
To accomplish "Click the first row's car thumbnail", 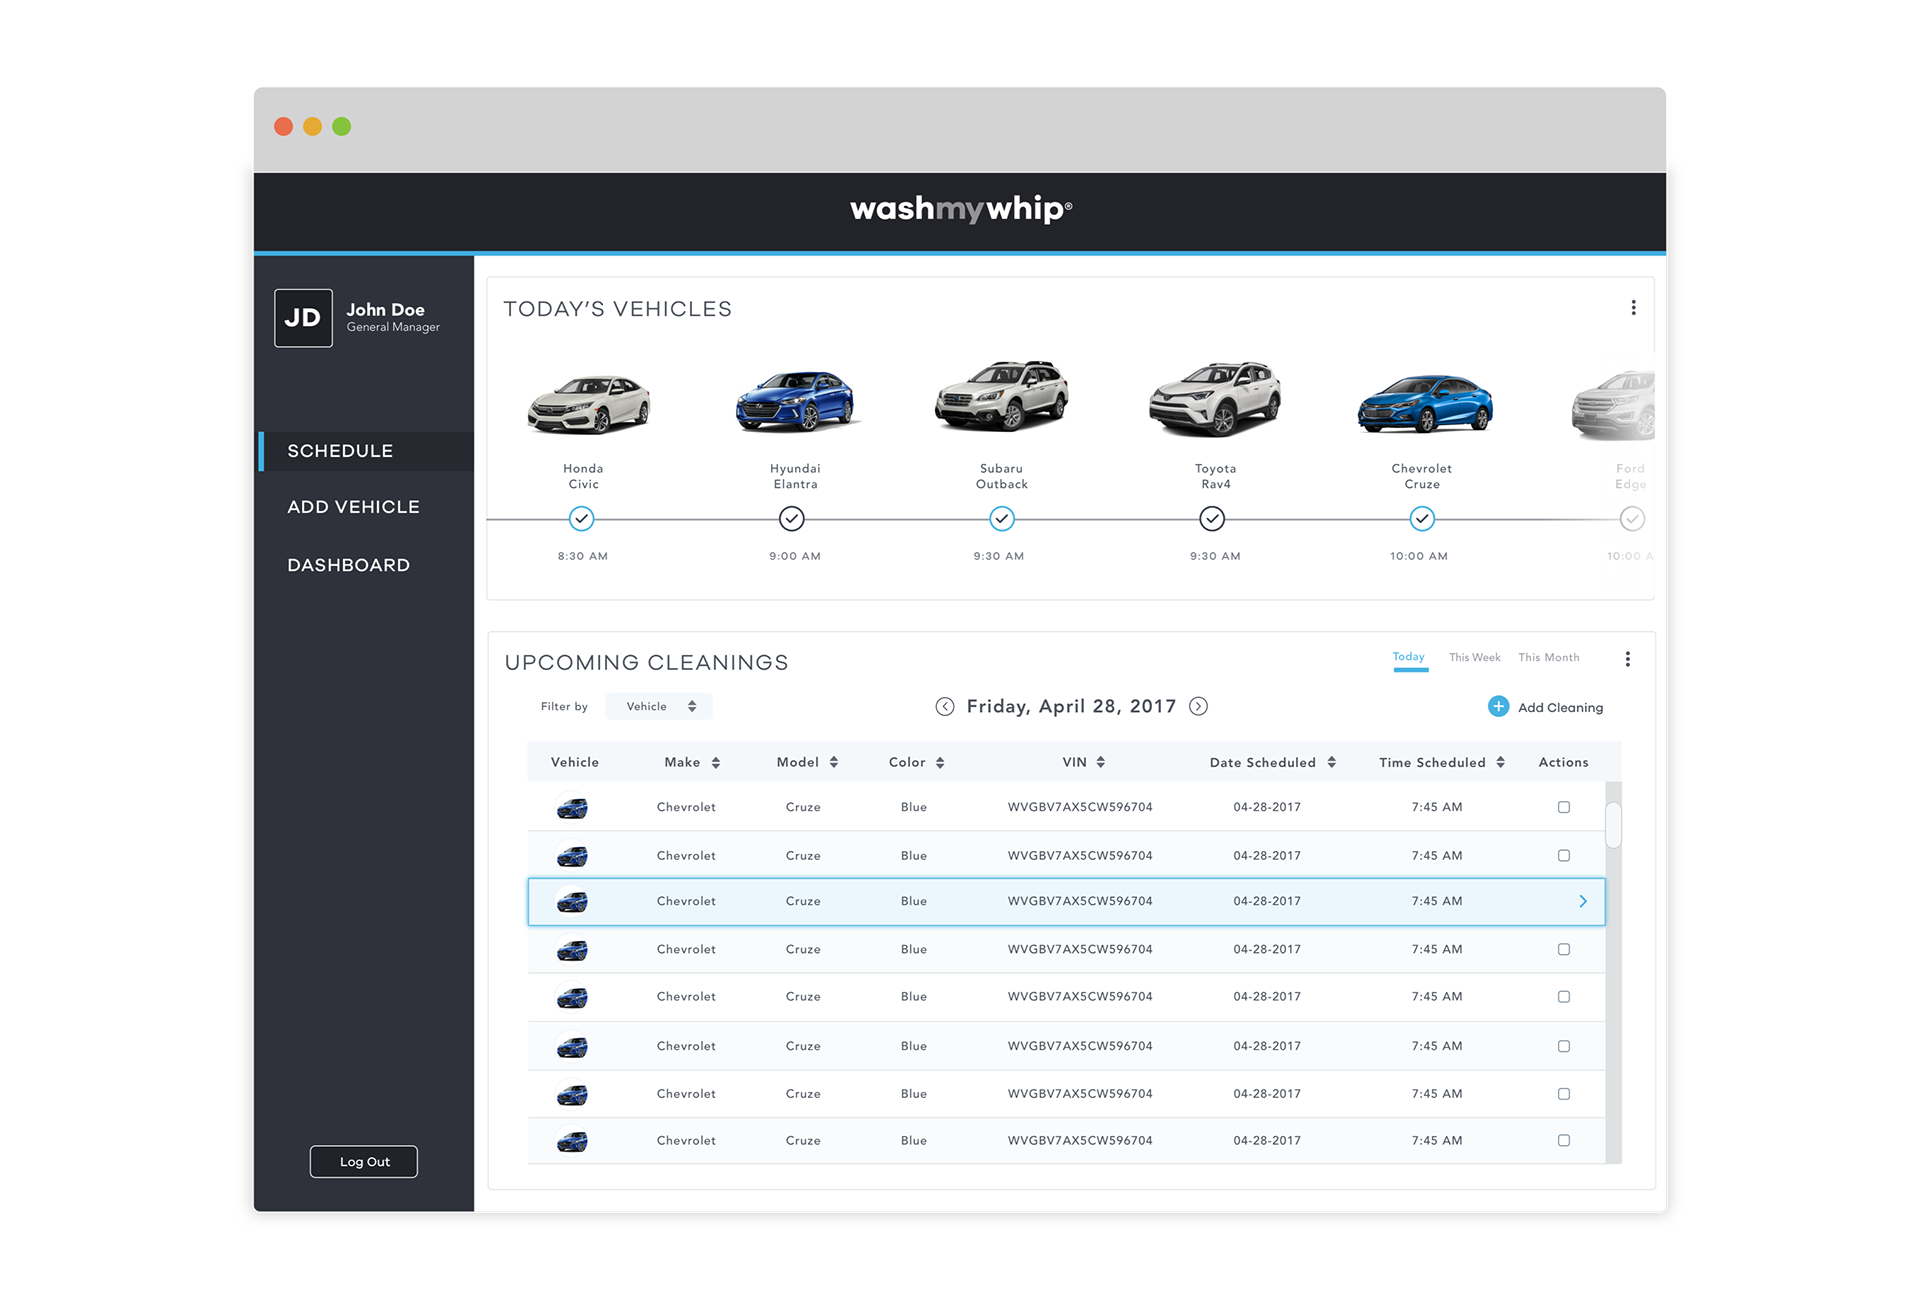I will [572, 807].
